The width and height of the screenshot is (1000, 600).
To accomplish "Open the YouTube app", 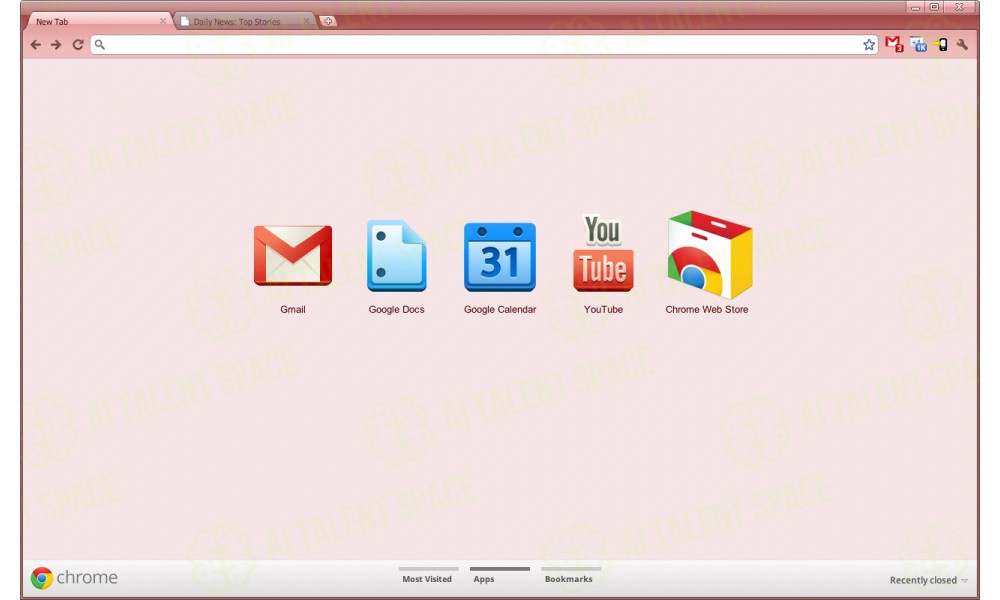I will tap(603, 253).
